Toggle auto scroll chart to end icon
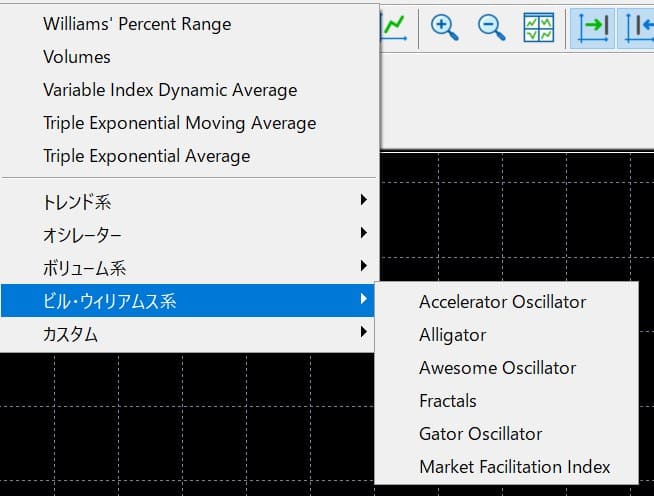This screenshot has height=496, width=654. click(592, 28)
